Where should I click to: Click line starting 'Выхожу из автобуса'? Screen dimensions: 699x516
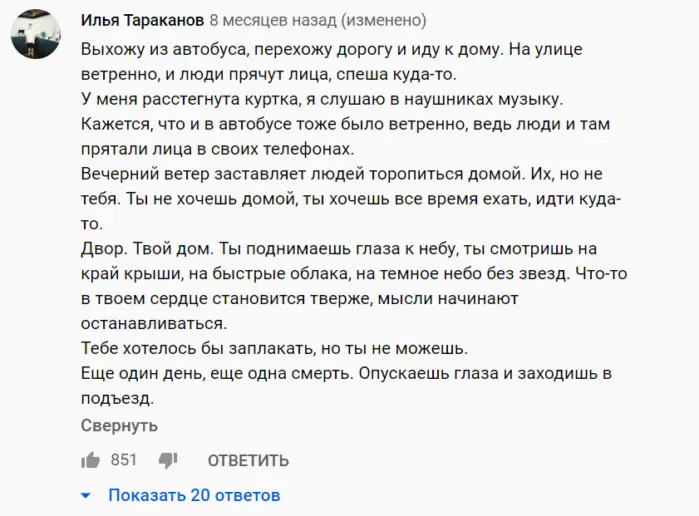[x=331, y=49]
